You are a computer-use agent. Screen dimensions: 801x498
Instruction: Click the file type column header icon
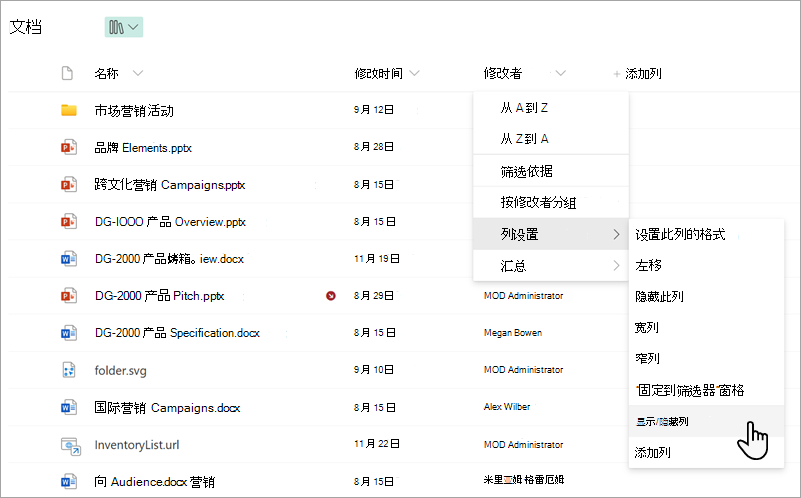[67, 74]
